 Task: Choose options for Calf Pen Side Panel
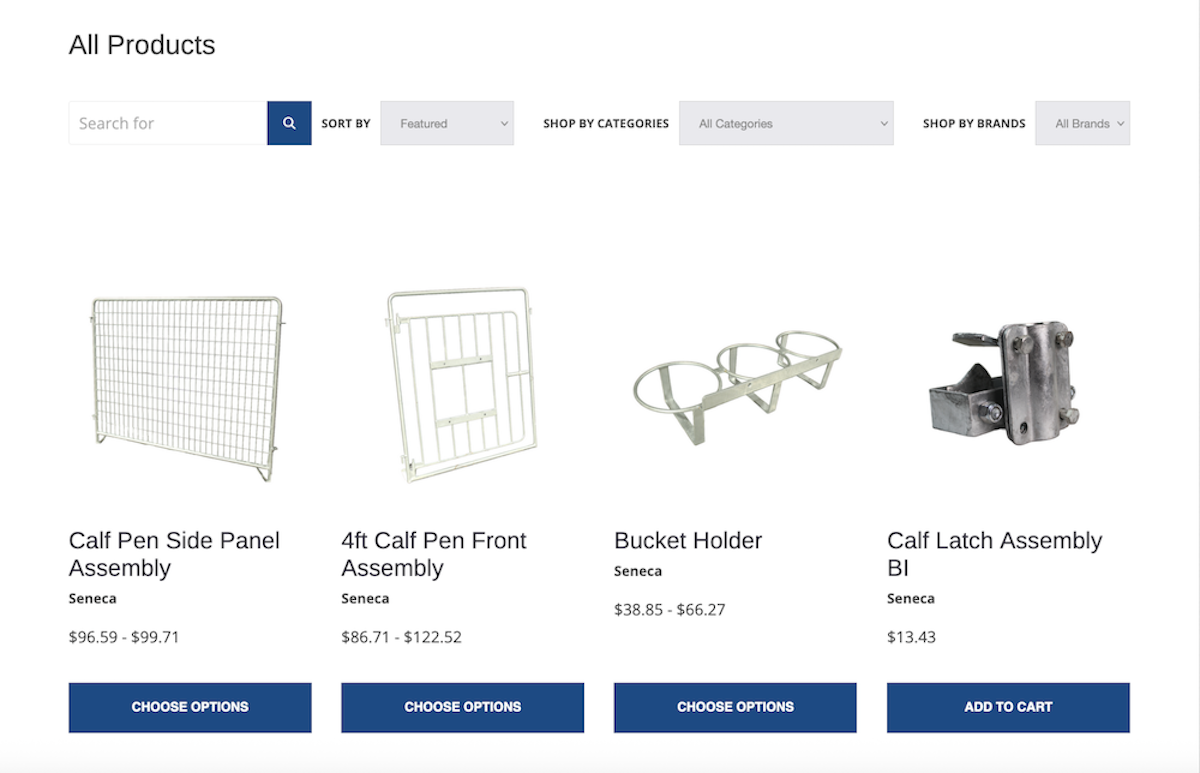(x=190, y=707)
